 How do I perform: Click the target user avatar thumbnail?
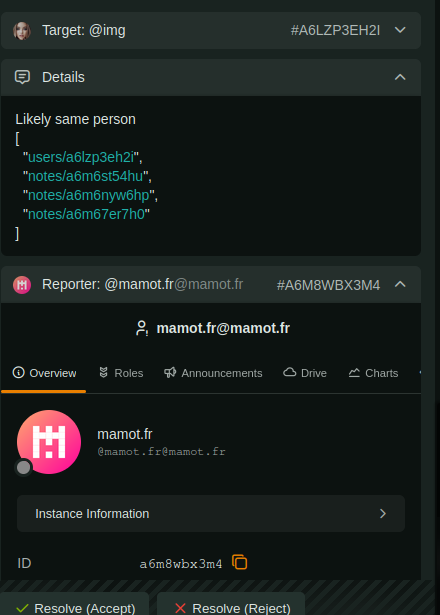[22, 31]
